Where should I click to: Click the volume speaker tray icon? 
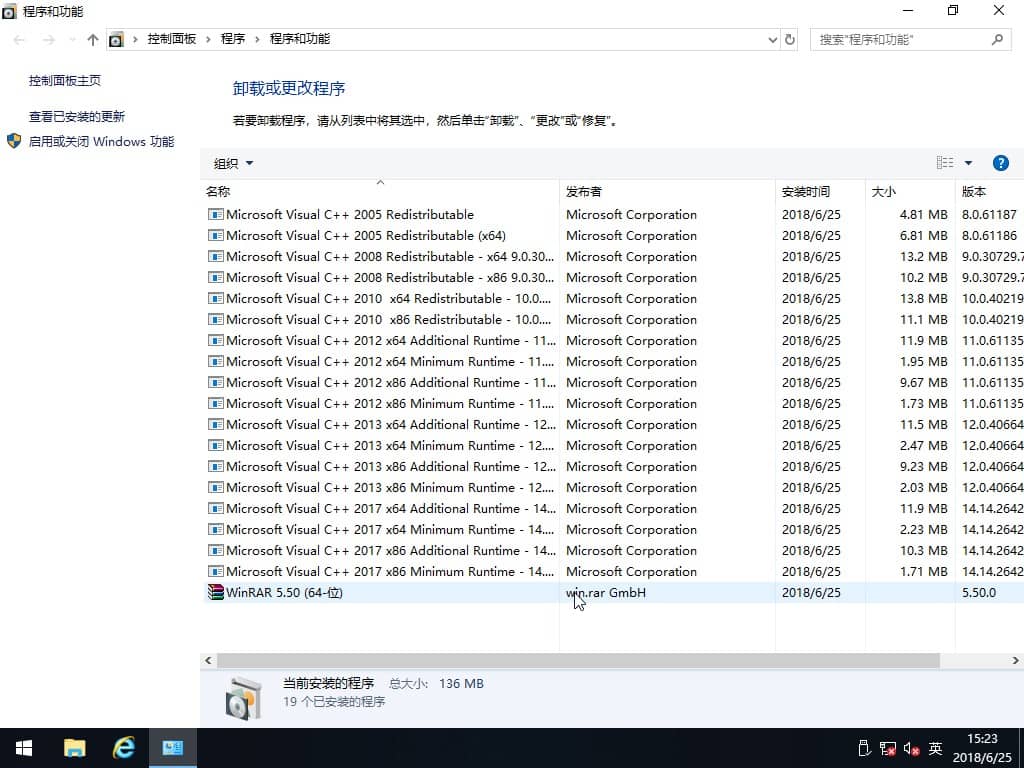pyautogui.click(x=911, y=748)
